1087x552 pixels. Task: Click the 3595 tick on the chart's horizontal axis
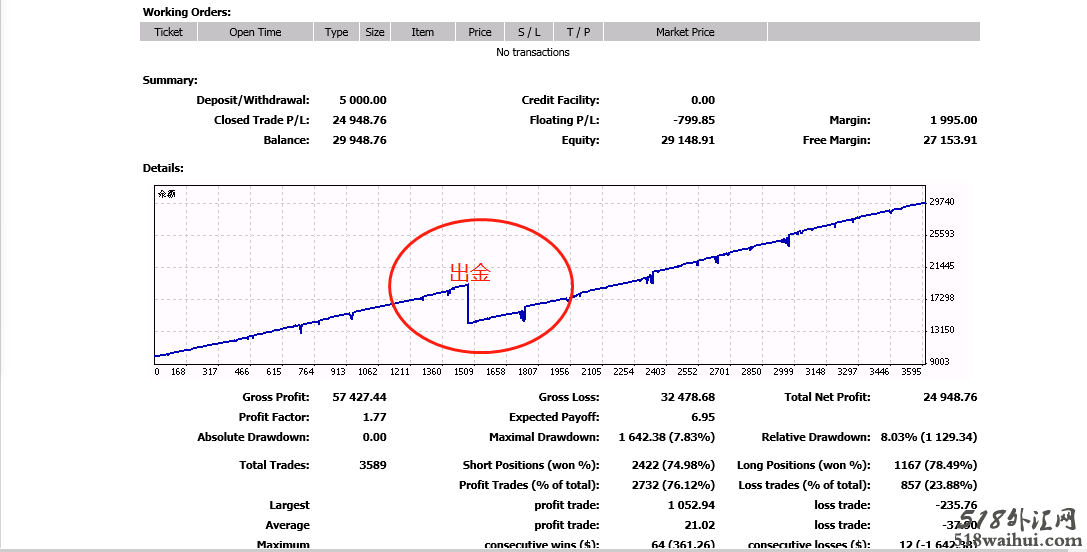coord(911,372)
